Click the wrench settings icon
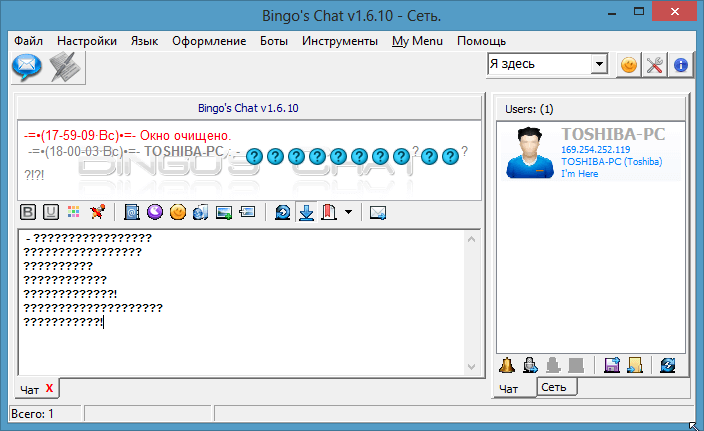Image resolution: width=704 pixels, height=431 pixels. point(655,65)
